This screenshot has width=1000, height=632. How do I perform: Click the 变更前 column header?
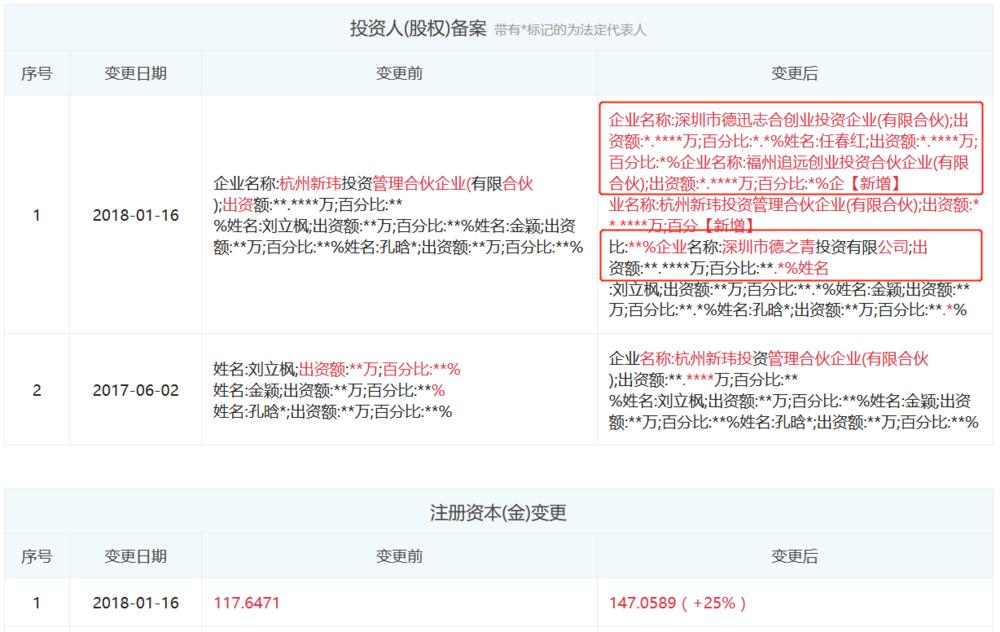(x=397, y=72)
